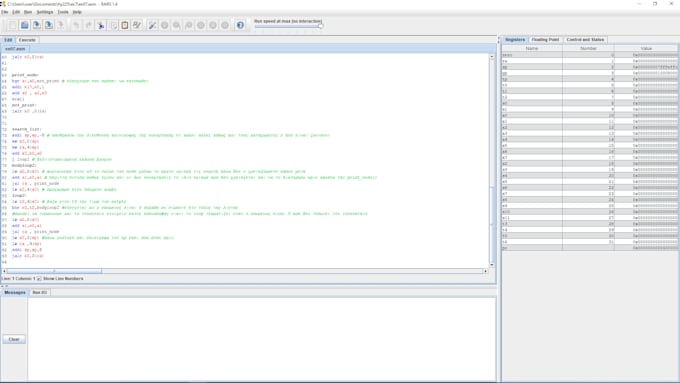Viewport: 680px width, 383px height.
Task: Click the Dump Memory toolbar icon
Action: (x=61, y=25)
